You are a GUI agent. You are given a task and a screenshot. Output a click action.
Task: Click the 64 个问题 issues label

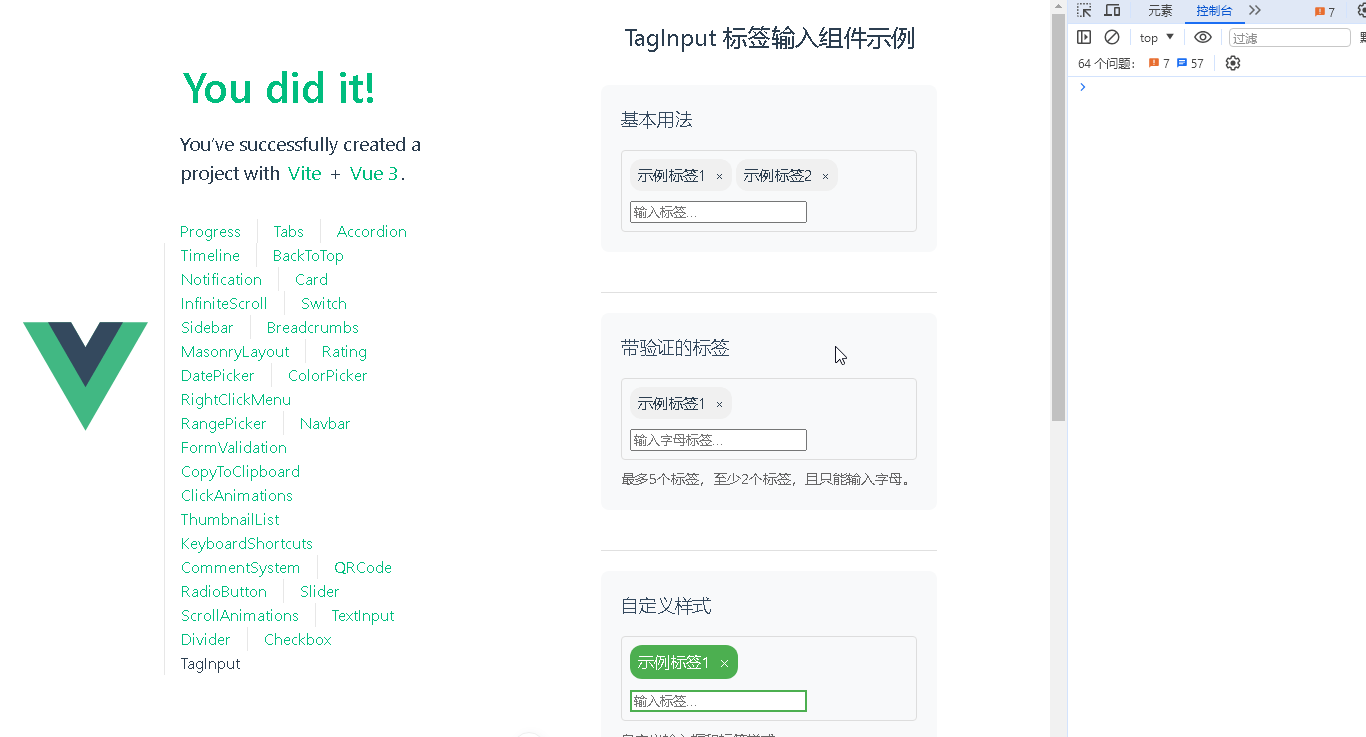coord(1106,63)
